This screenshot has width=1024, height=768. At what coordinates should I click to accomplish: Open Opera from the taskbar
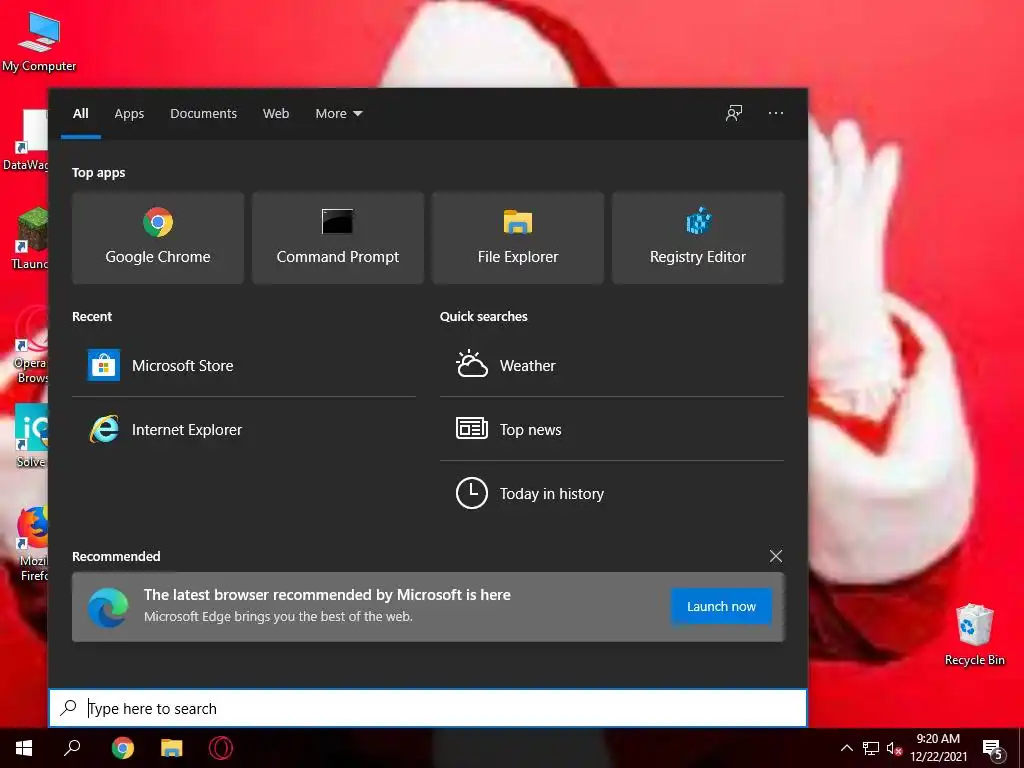[221, 748]
